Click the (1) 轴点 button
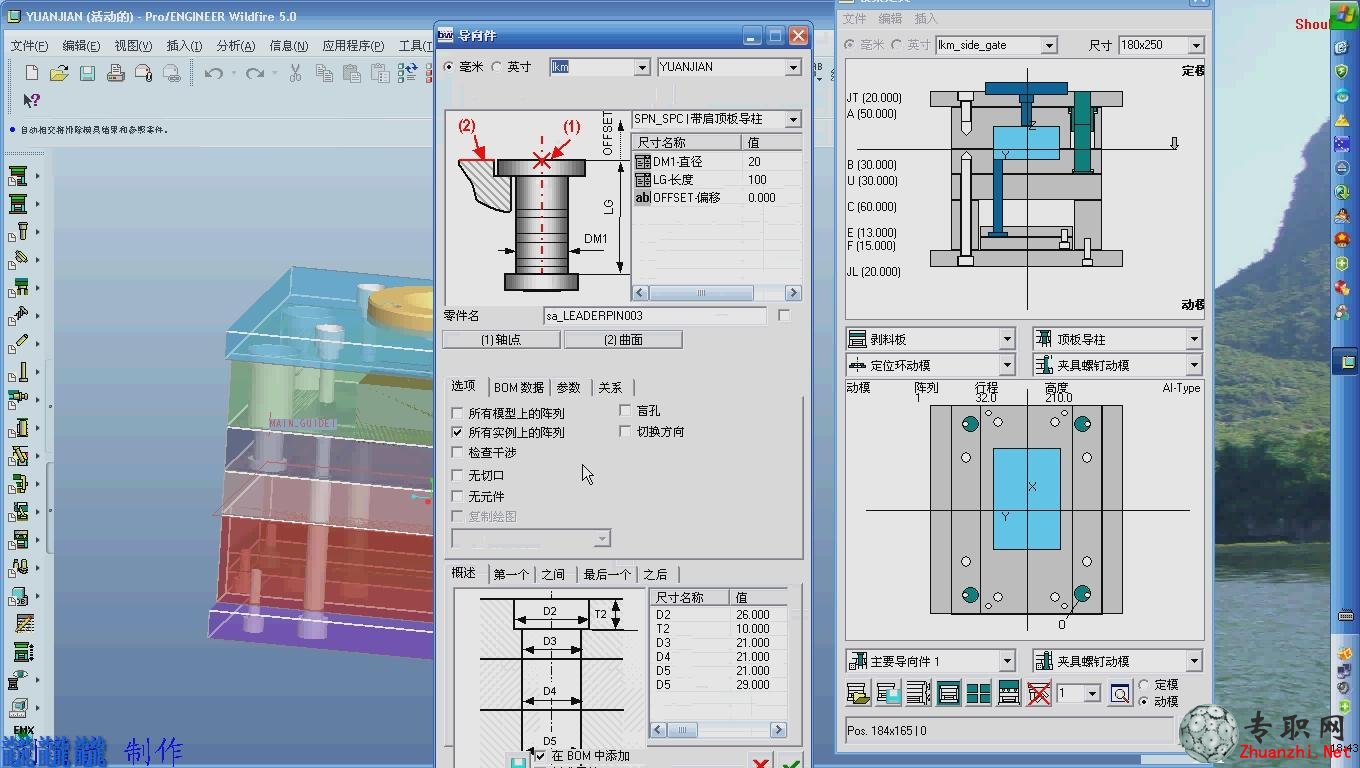The height and width of the screenshot is (768, 1360). (501, 340)
